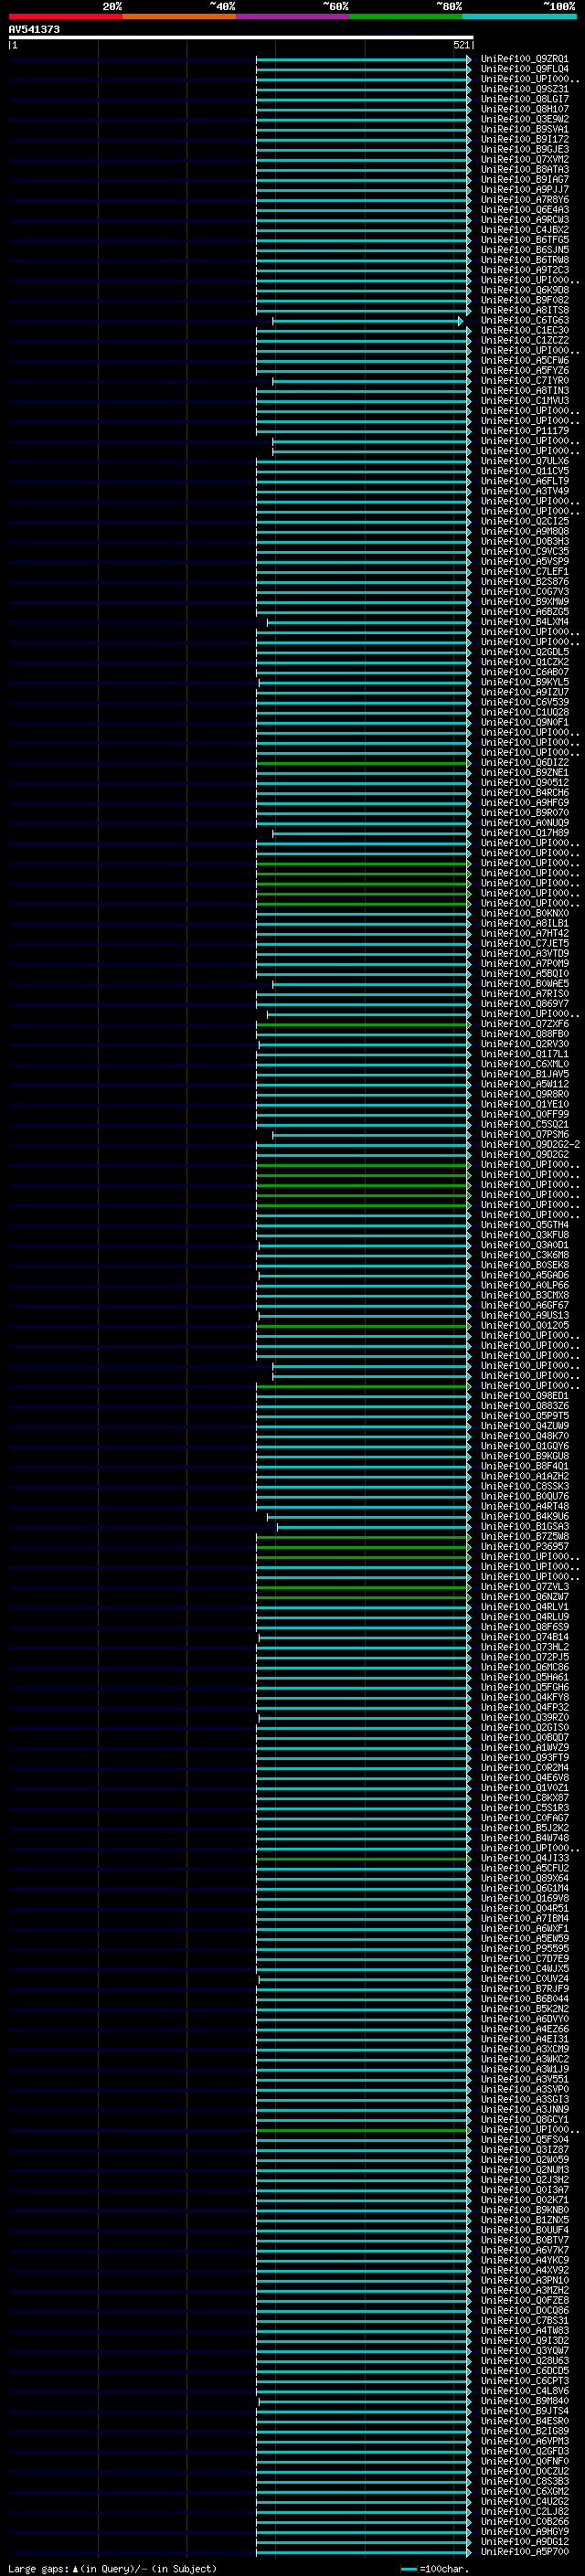Image resolution: width=585 pixels, height=2576 pixels.
Task: Click the query label AV541373
Action: tap(34, 29)
